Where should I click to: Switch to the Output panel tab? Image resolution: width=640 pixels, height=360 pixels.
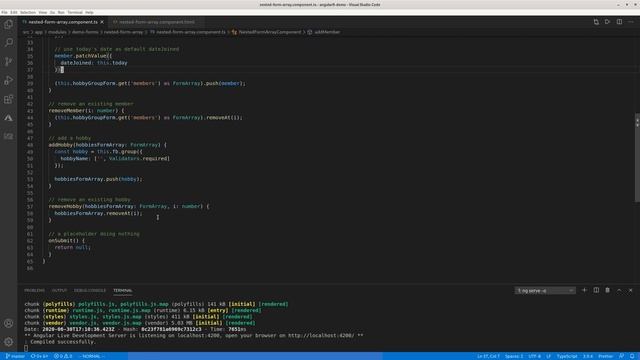[x=59, y=291]
